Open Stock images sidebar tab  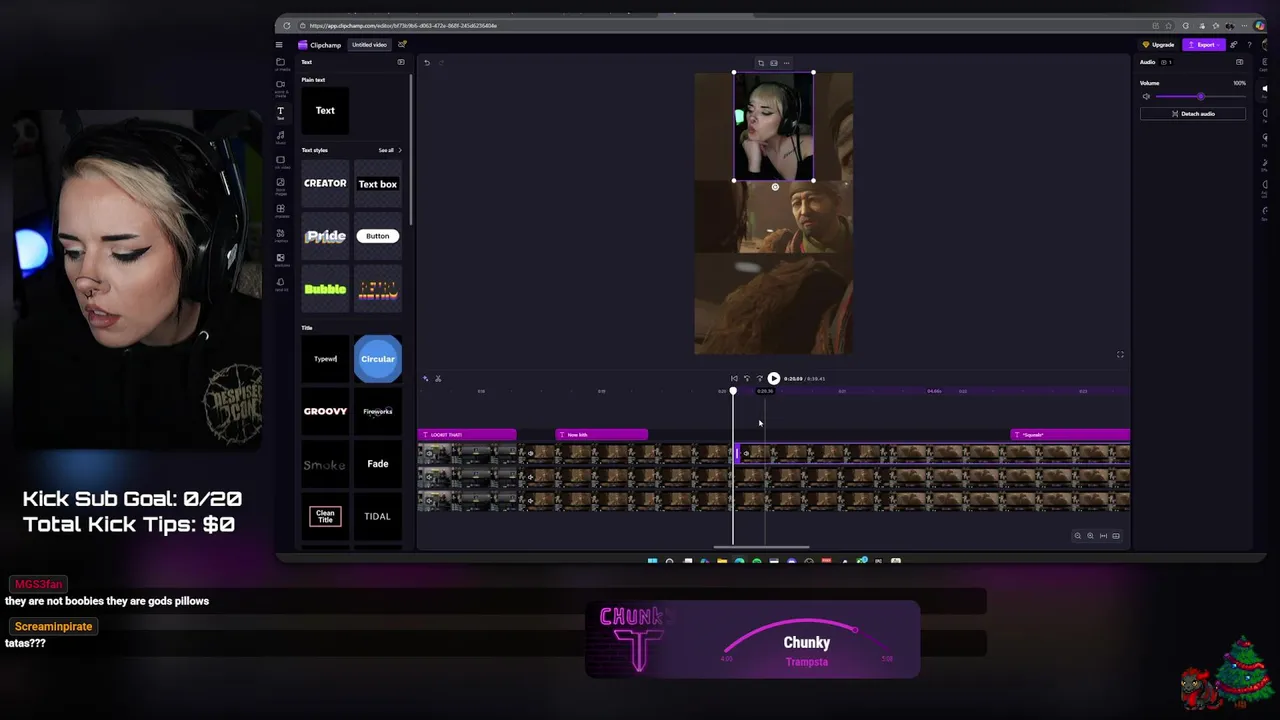click(x=281, y=186)
